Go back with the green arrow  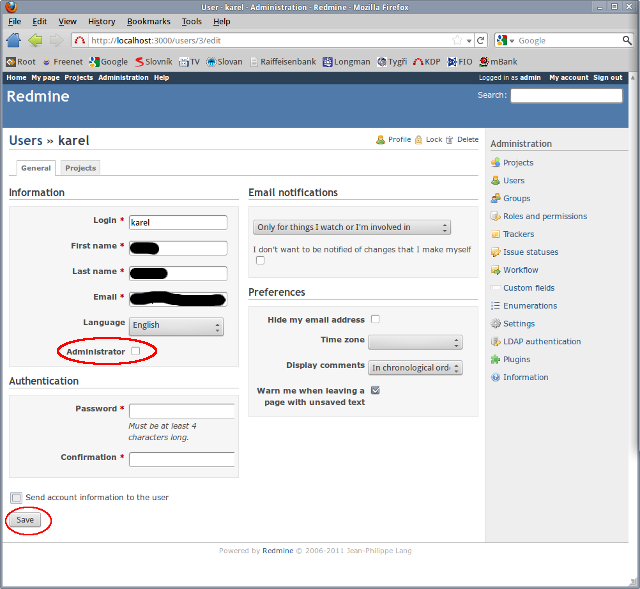tap(36, 40)
